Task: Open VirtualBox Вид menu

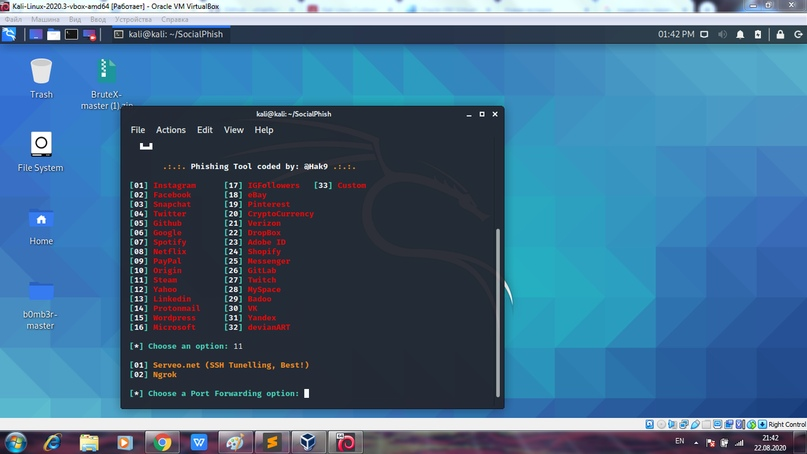Action: (75, 19)
